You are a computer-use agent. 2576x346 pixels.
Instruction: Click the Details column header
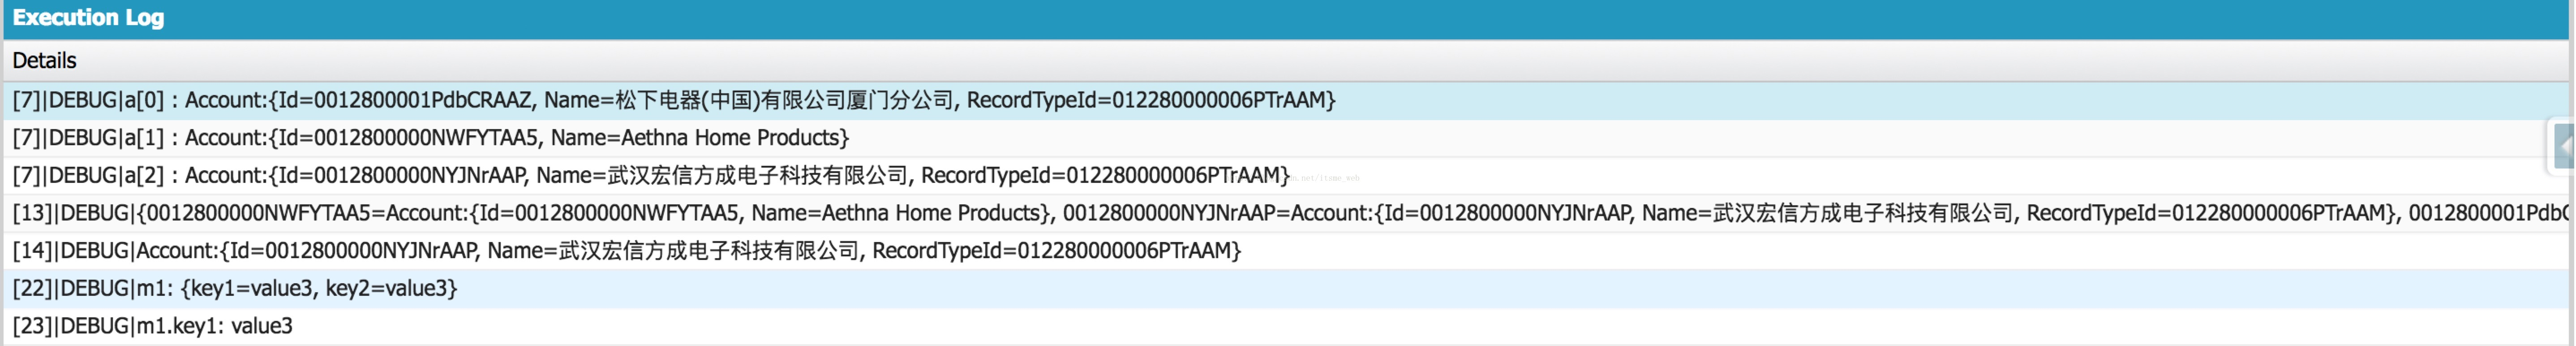coord(1286,61)
